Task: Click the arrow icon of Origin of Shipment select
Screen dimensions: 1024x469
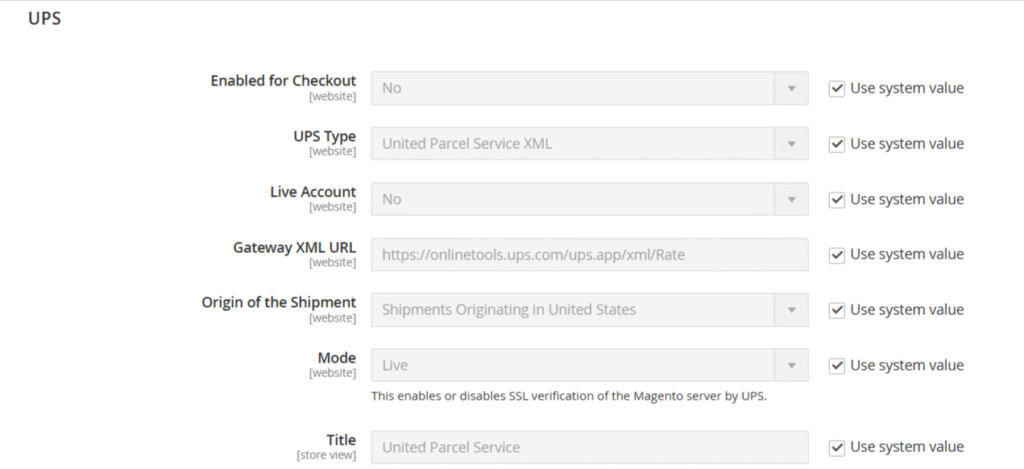Action: click(791, 310)
